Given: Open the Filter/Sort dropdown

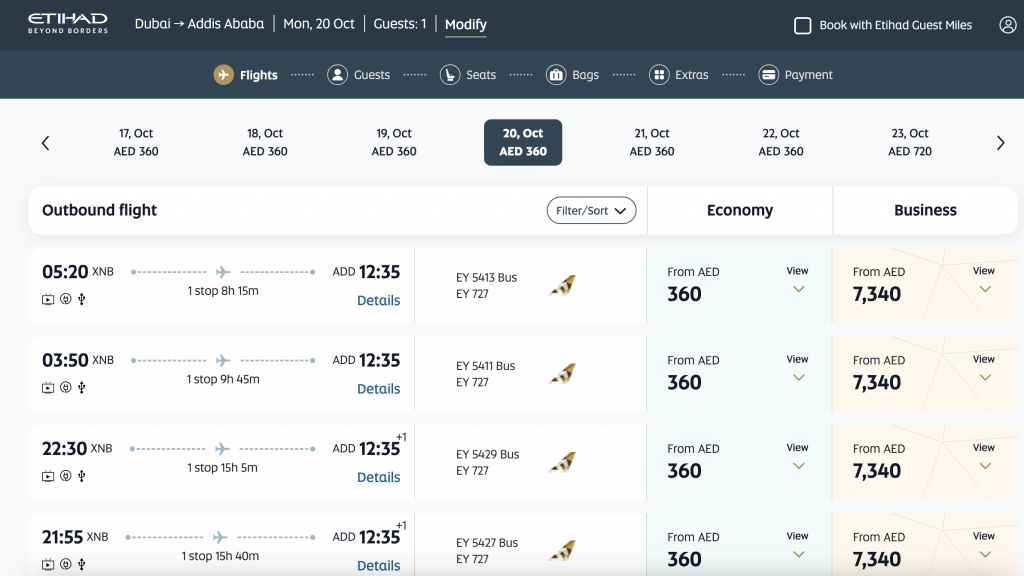Looking at the screenshot, I should tap(591, 210).
